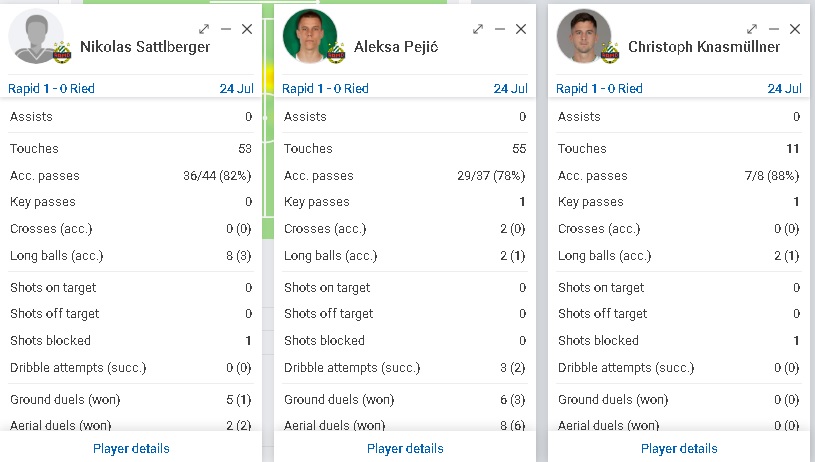
Task: Close the Aleksa Pejić player card
Action: click(x=521, y=30)
